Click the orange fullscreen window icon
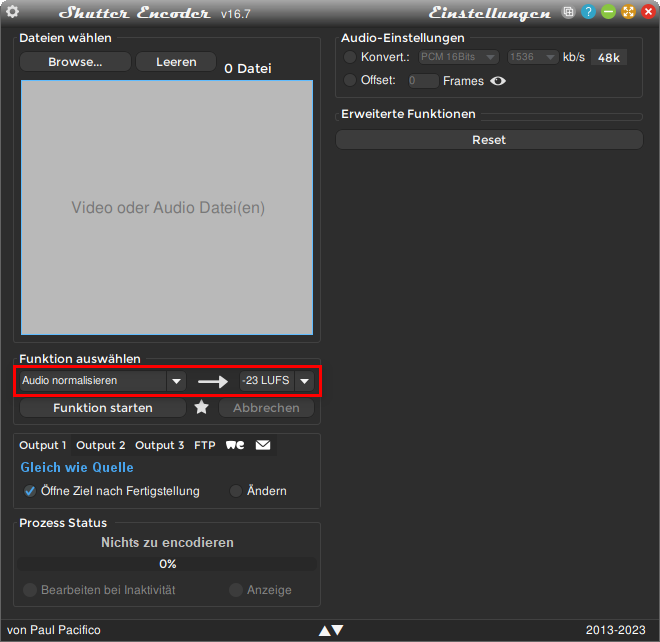The height and width of the screenshot is (642, 660). pos(628,12)
